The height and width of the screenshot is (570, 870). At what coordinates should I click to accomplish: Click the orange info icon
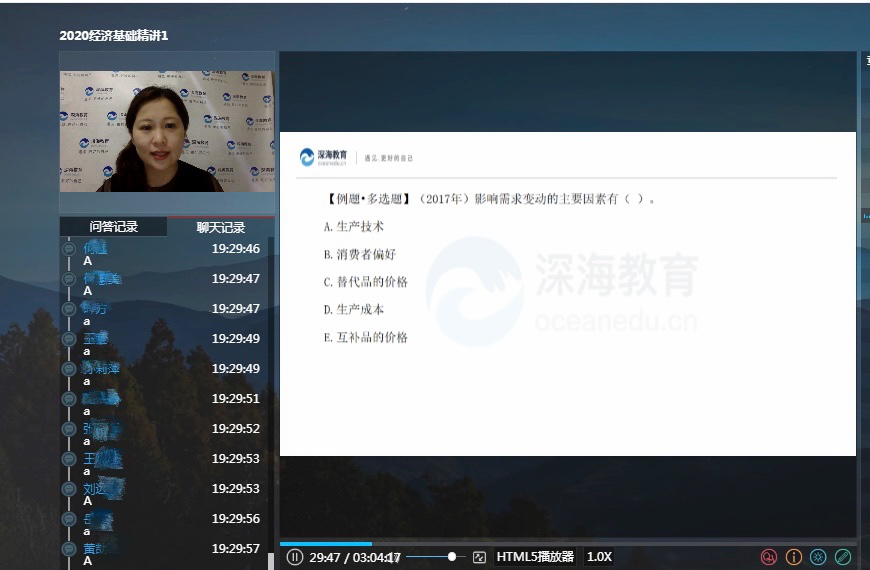pos(794,557)
